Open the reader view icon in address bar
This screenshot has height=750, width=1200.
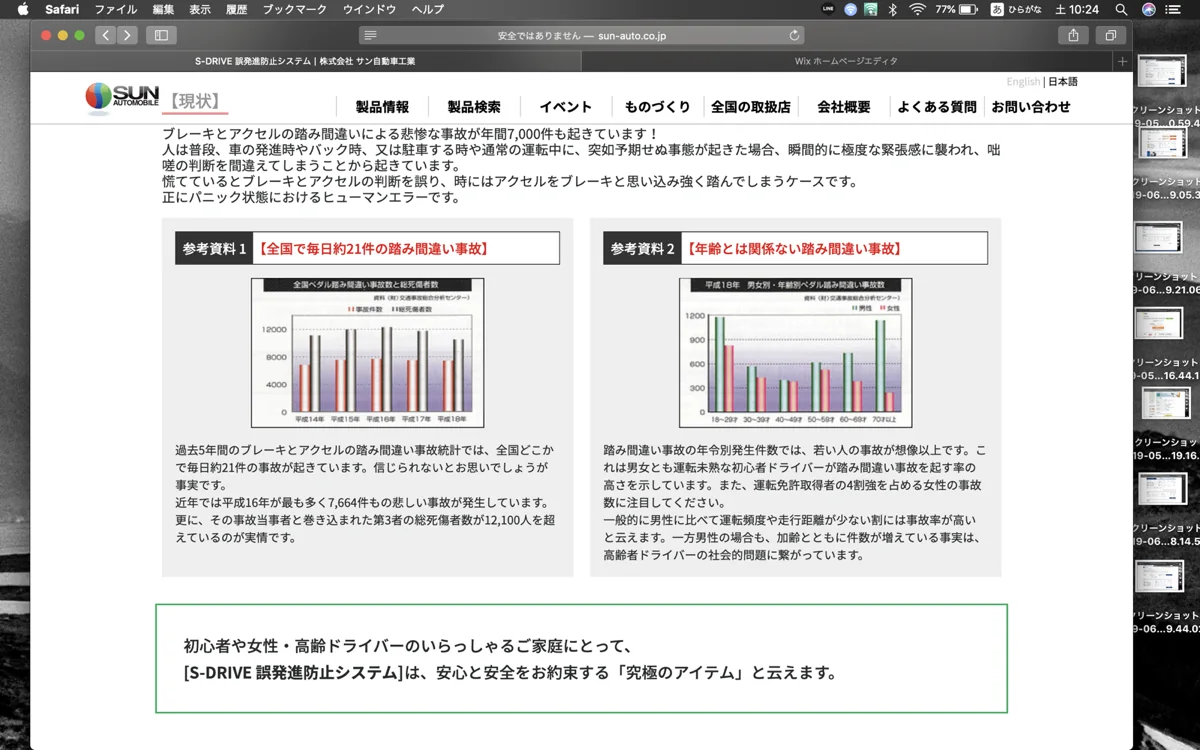pos(371,35)
